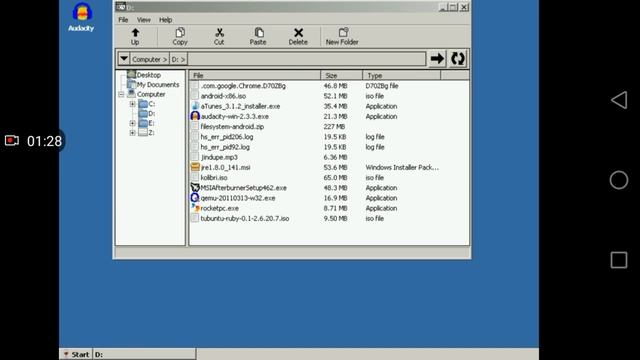Click the D: breadcrumb segment

pyautogui.click(x=178, y=59)
